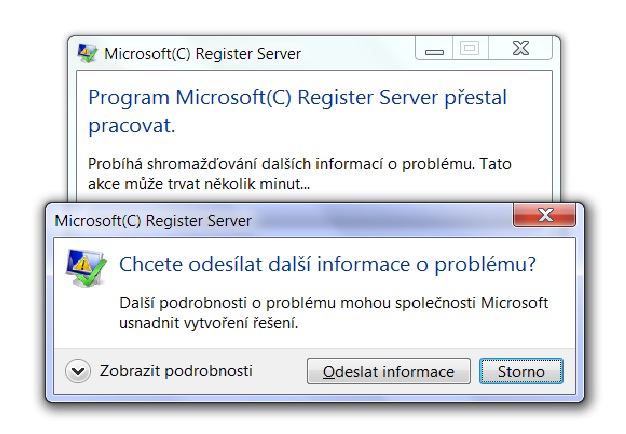Minimize the back crash window
This screenshot has height=434, width=626.
point(434,48)
